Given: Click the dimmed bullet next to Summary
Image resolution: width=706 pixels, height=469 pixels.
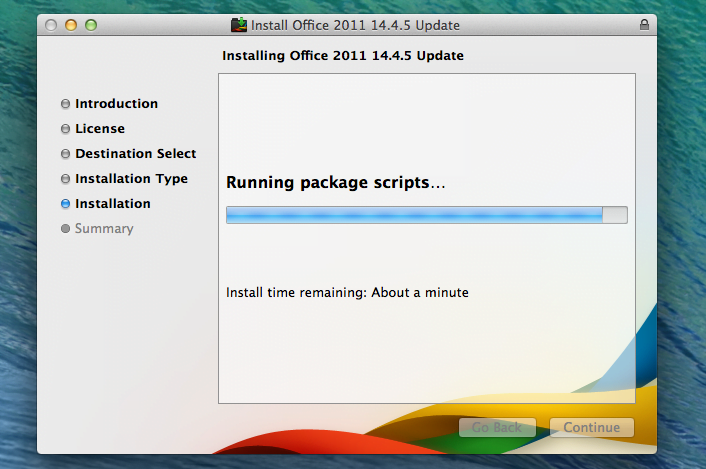Looking at the screenshot, I should click(x=66, y=229).
